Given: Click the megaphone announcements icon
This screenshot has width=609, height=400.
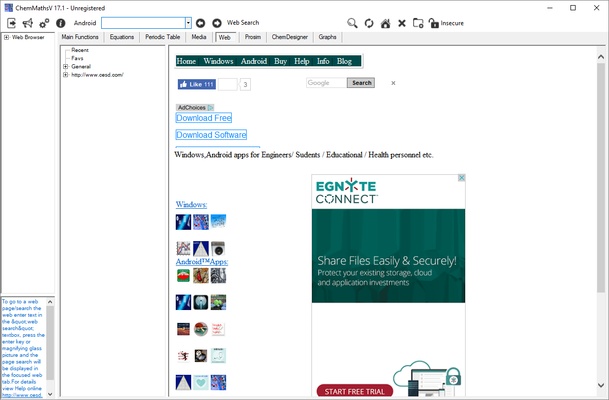Looking at the screenshot, I should (x=28, y=23).
